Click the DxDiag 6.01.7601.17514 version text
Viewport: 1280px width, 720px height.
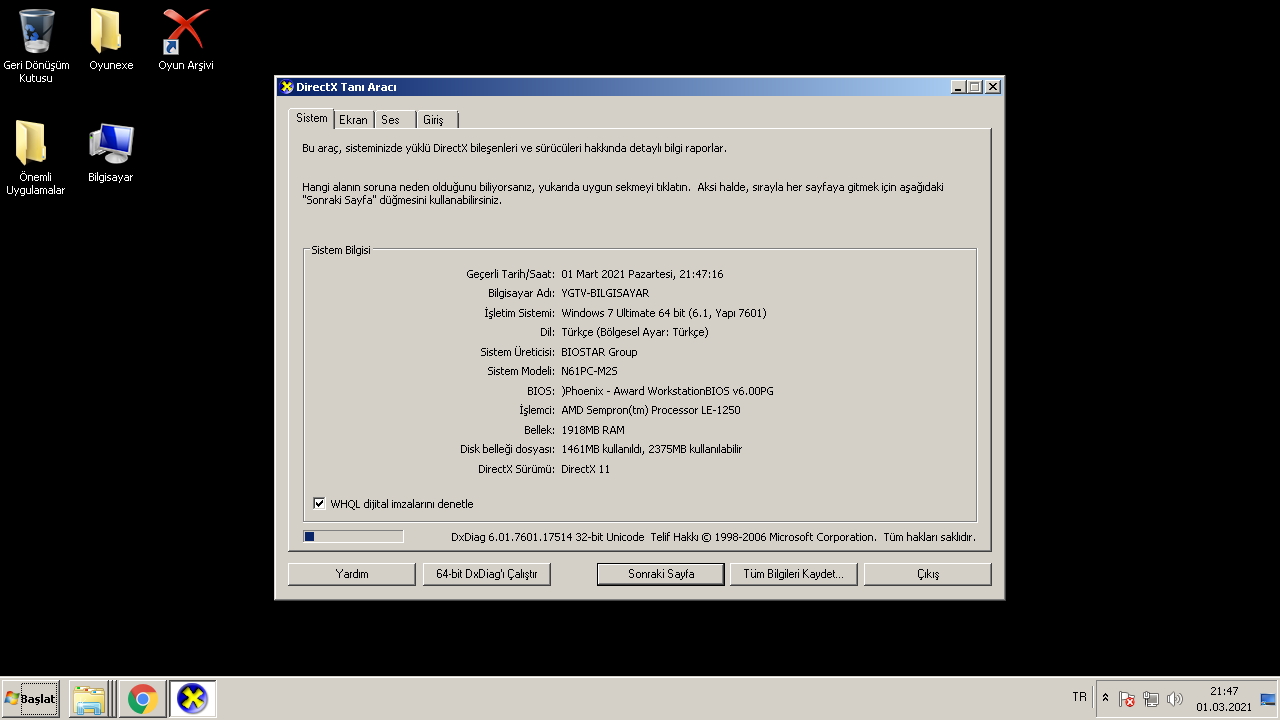coord(548,537)
